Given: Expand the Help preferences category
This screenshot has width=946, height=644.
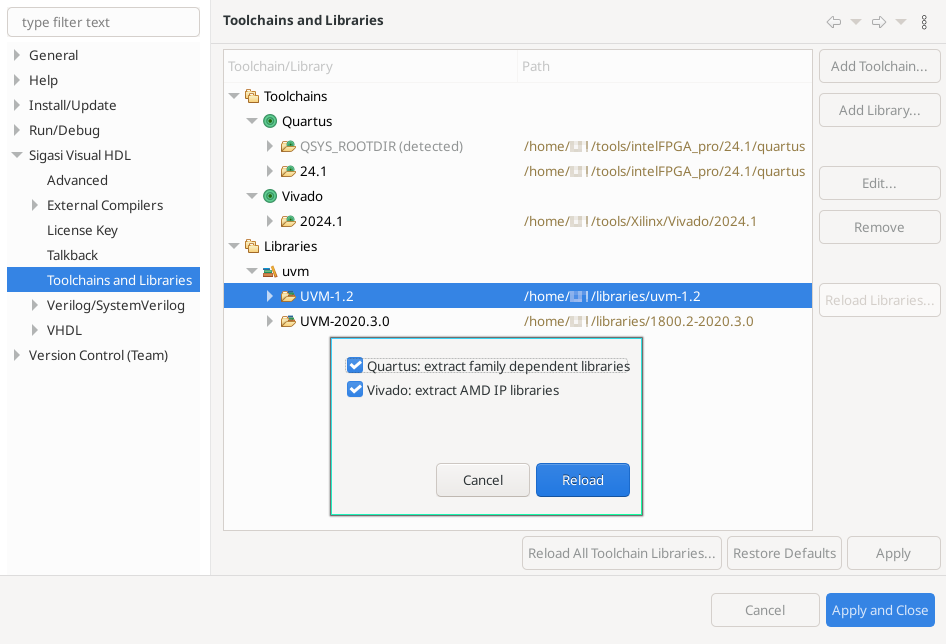Looking at the screenshot, I should click(x=17, y=80).
